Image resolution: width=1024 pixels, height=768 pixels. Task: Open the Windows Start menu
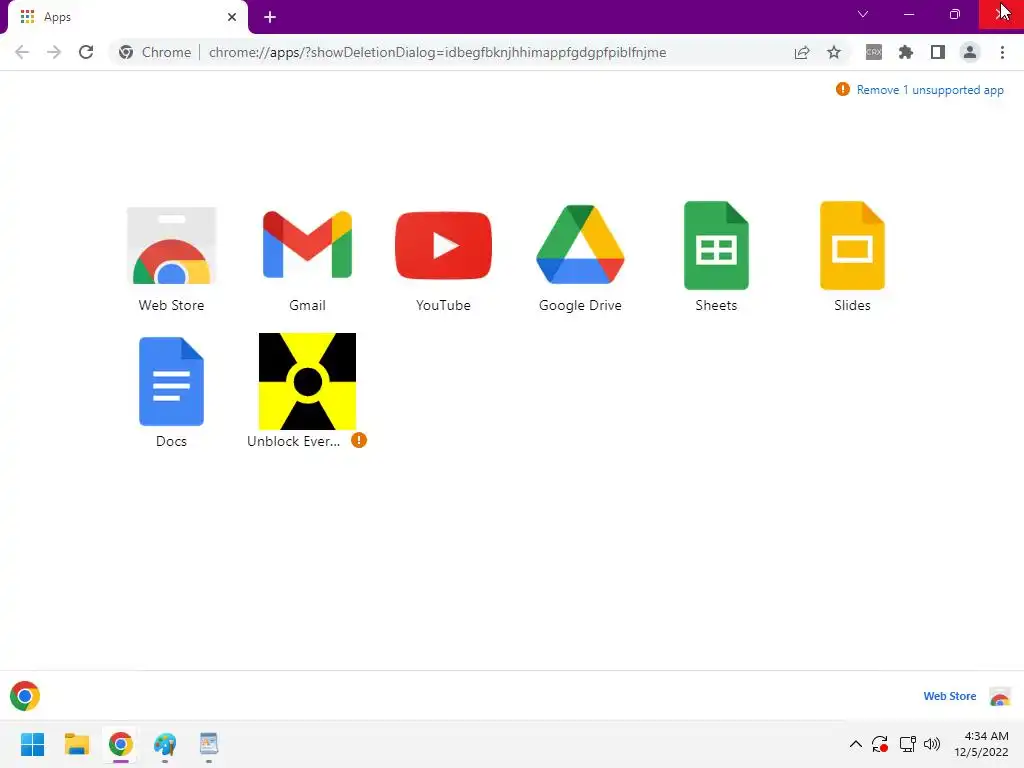(32, 744)
